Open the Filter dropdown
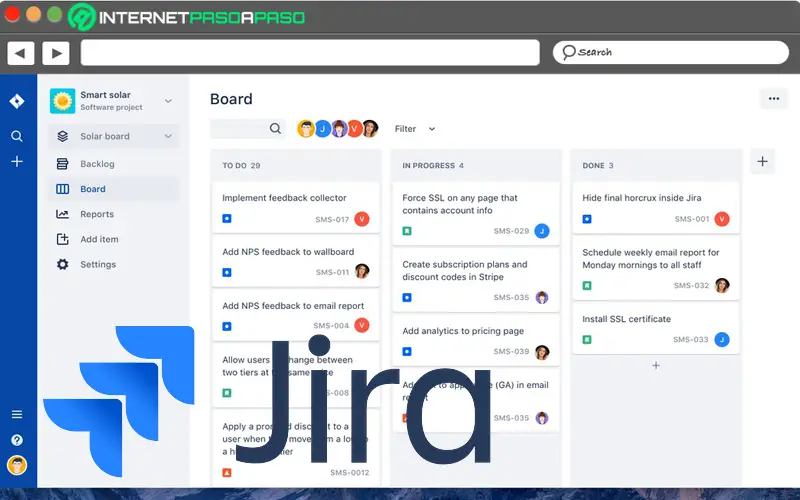The width and height of the screenshot is (800, 500). tap(415, 129)
